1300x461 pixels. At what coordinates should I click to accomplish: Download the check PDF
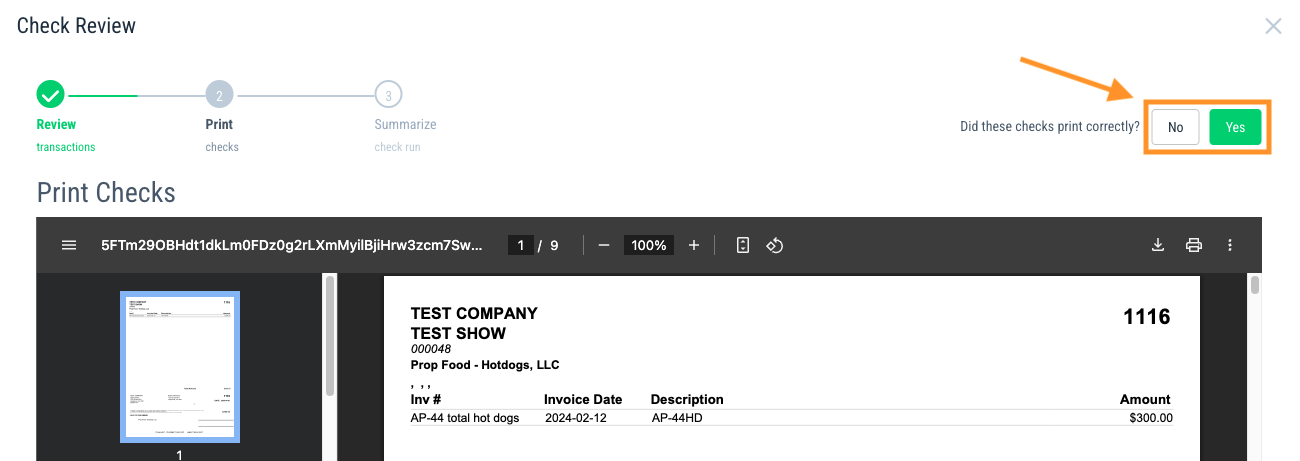(1158, 245)
